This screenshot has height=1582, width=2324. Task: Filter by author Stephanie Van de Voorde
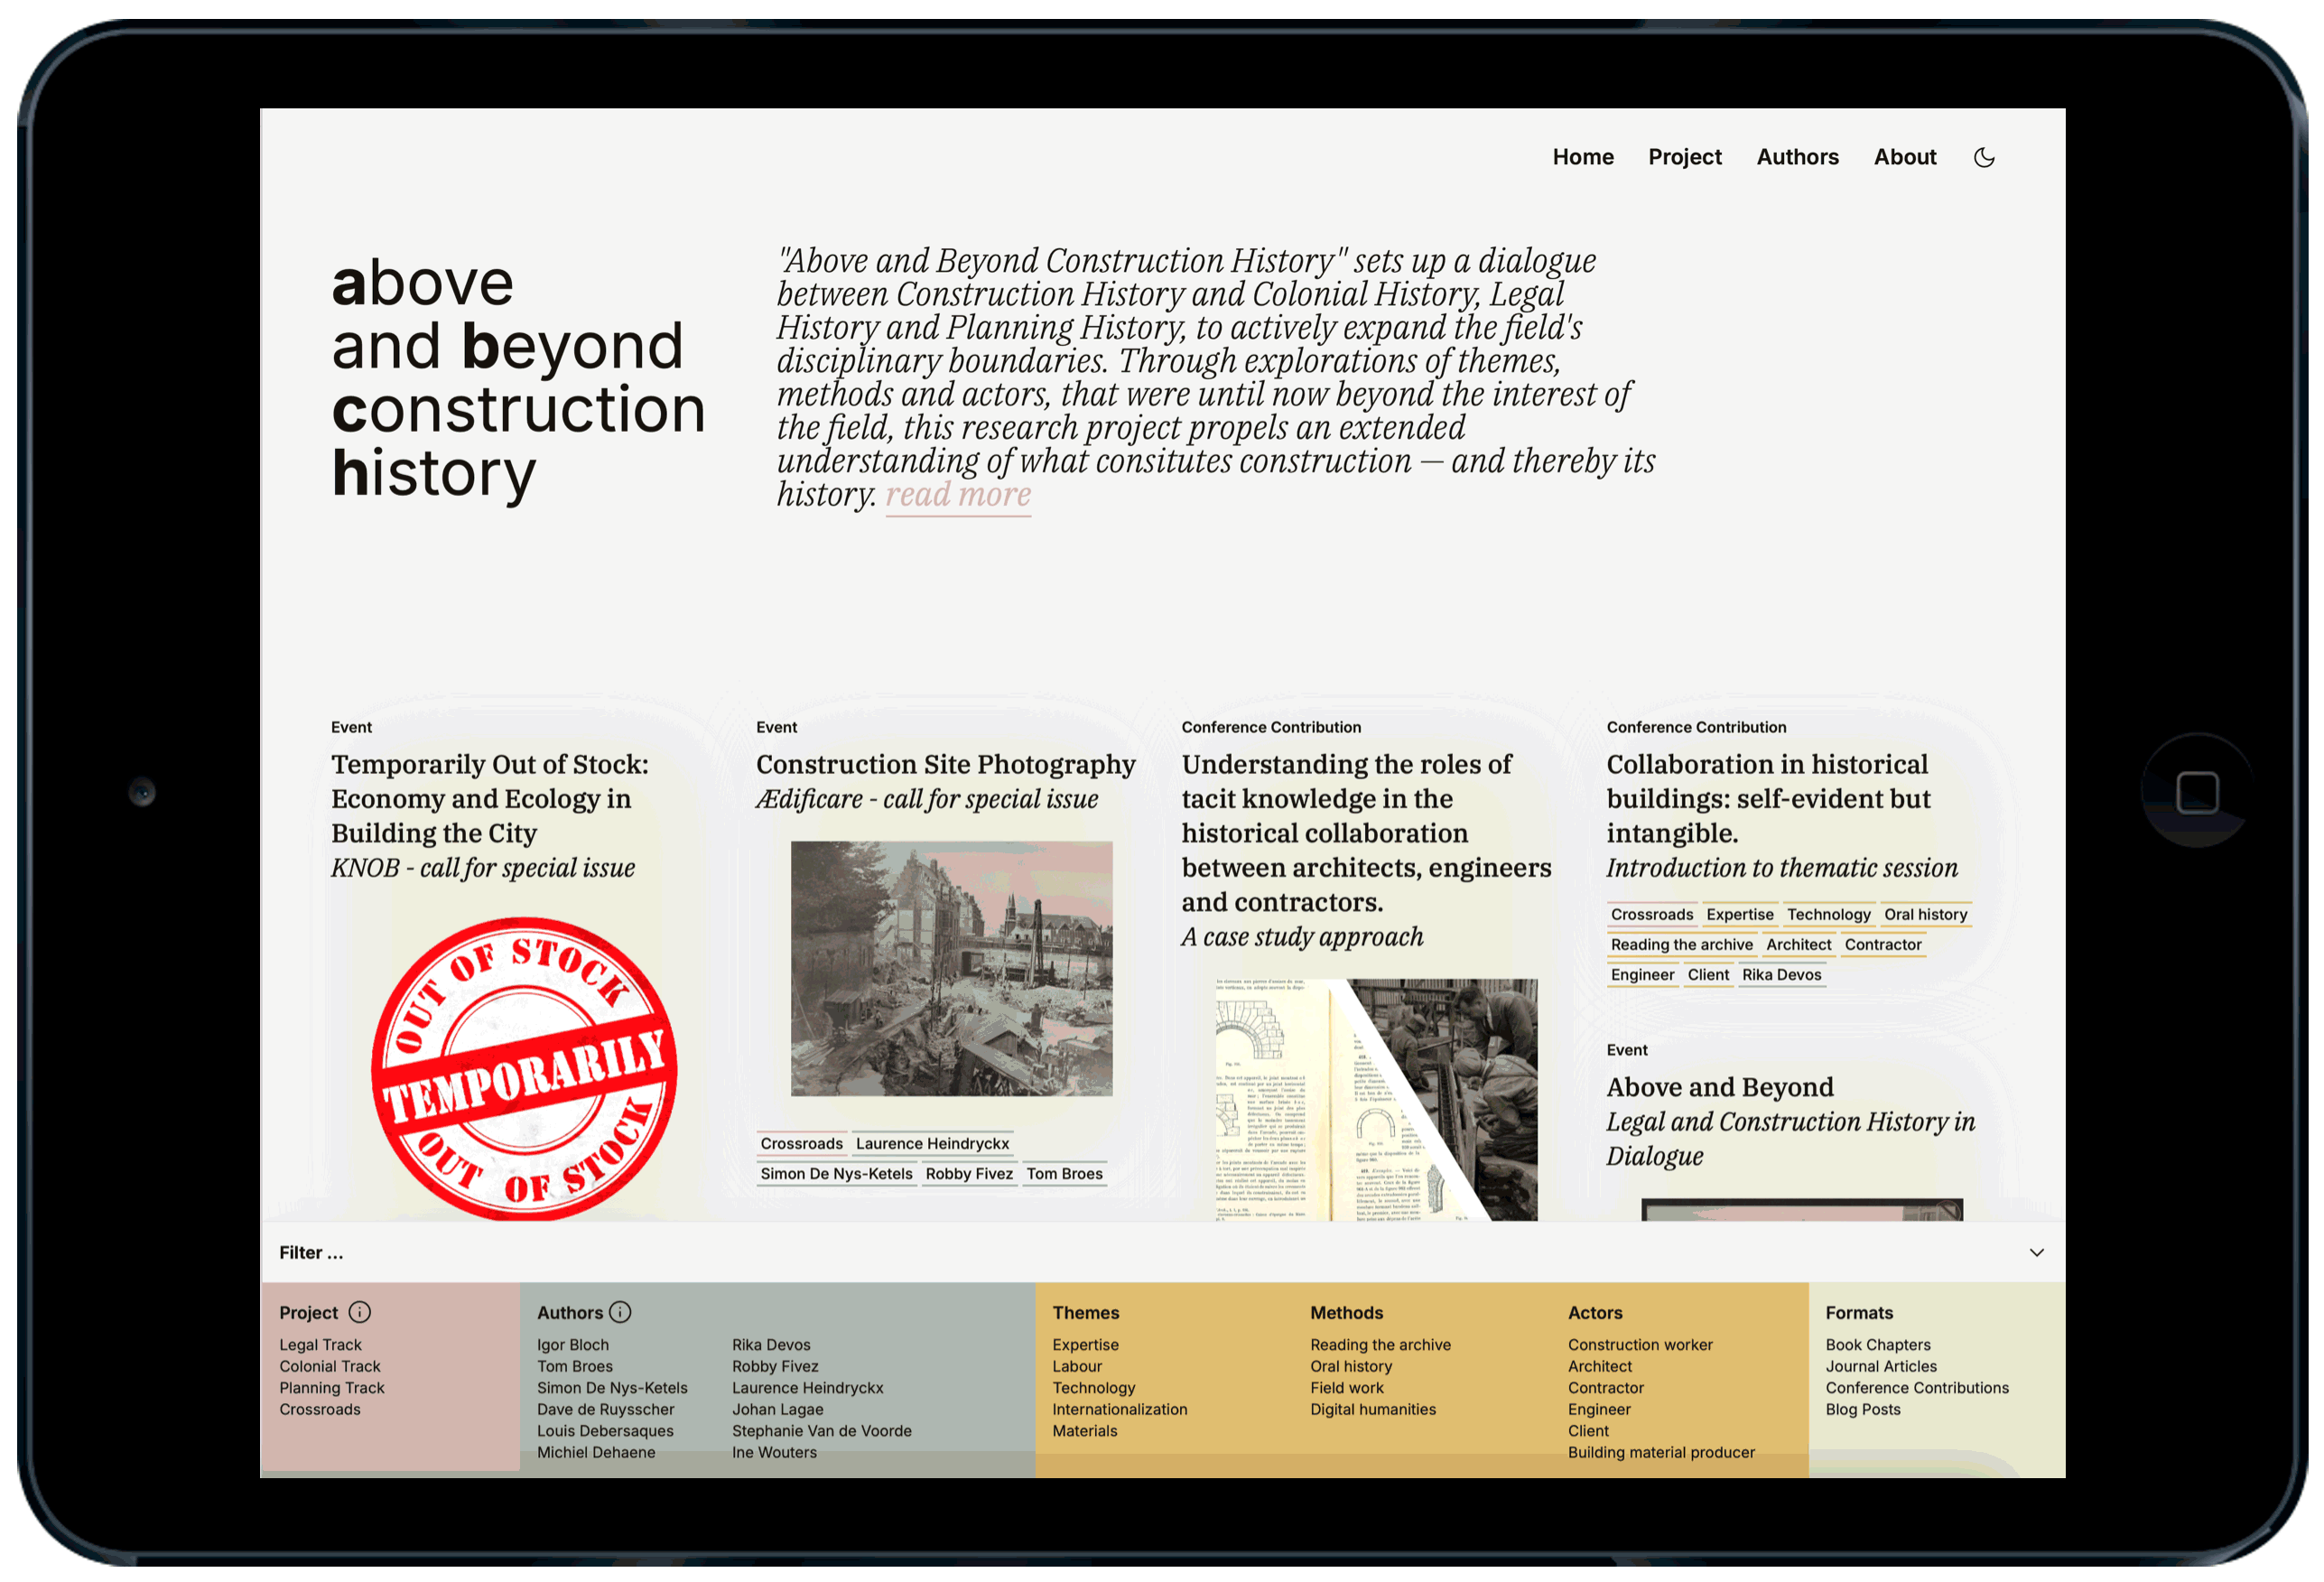pyautogui.click(x=822, y=1431)
